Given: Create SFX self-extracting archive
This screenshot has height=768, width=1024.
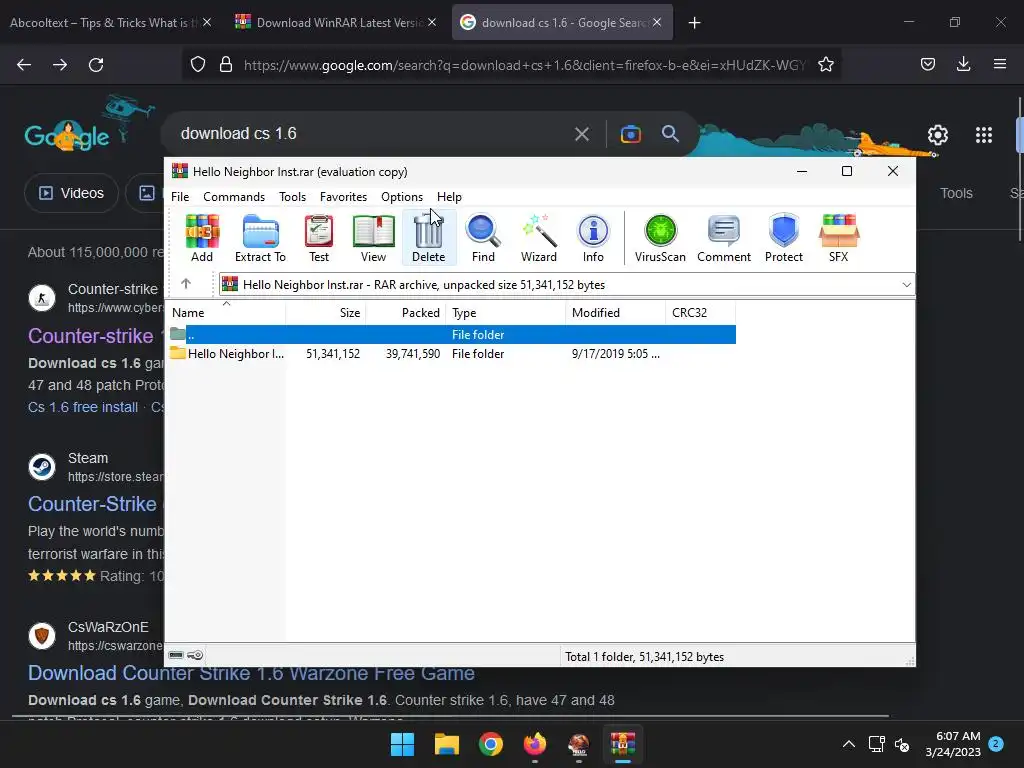Looking at the screenshot, I should (839, 238).
